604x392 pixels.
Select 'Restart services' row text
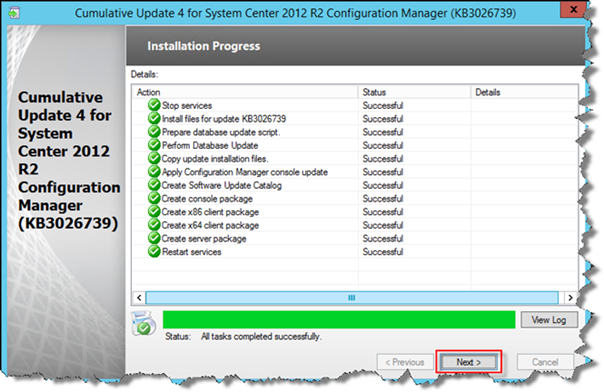pyautogui.click(x=192, y=252)
